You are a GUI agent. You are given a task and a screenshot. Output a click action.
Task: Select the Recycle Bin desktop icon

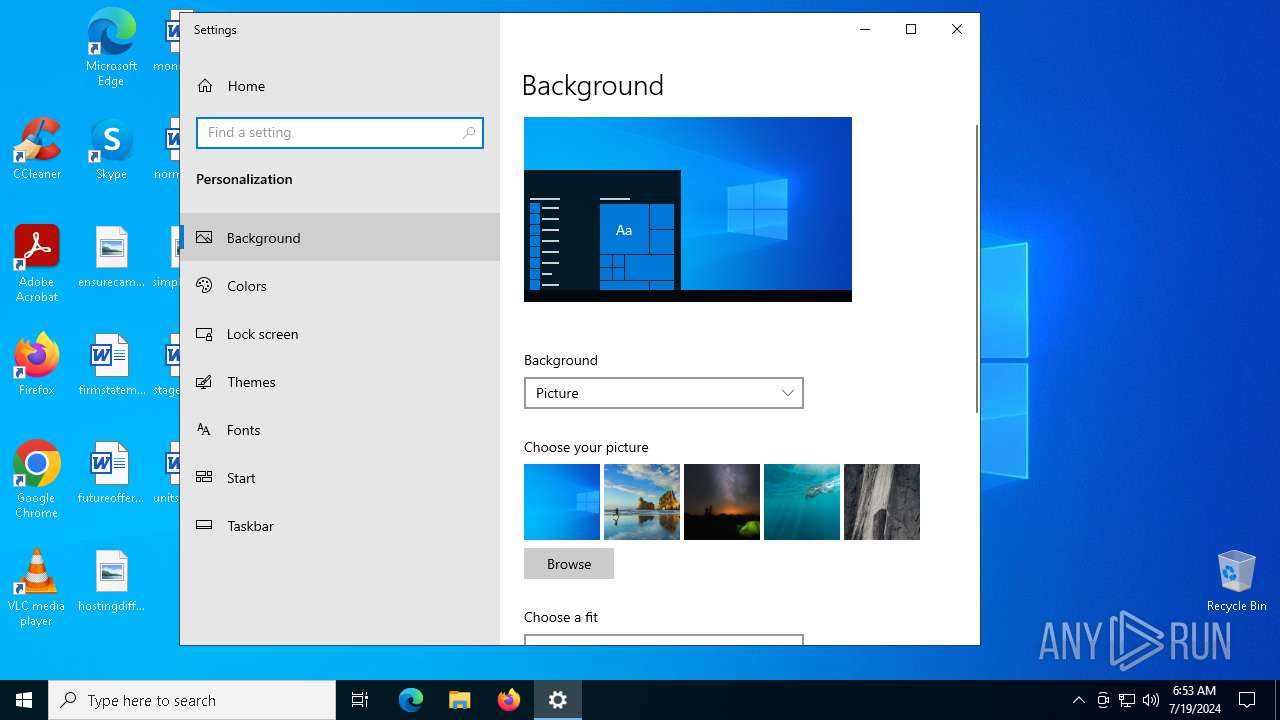pyautogui.click(x=1237, y=581)
